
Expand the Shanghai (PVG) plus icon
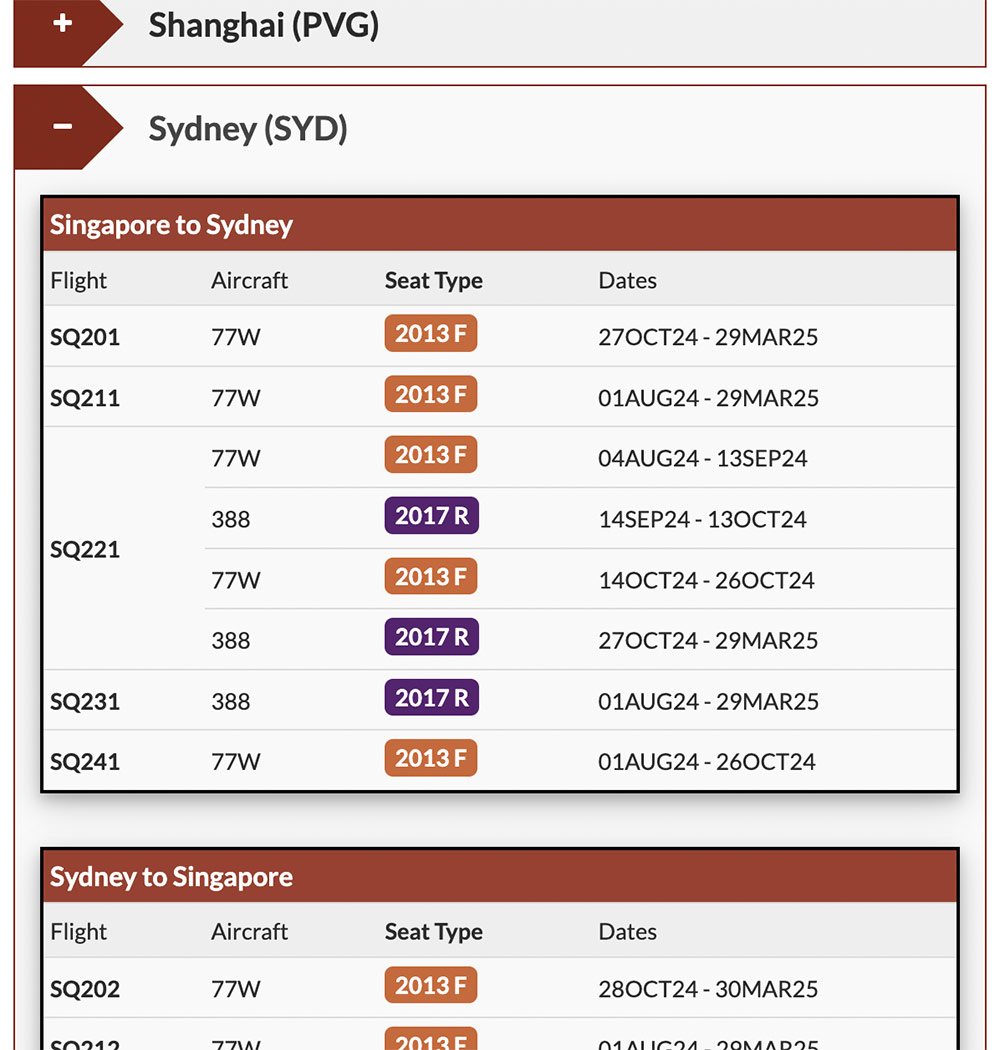pos(62,24)
